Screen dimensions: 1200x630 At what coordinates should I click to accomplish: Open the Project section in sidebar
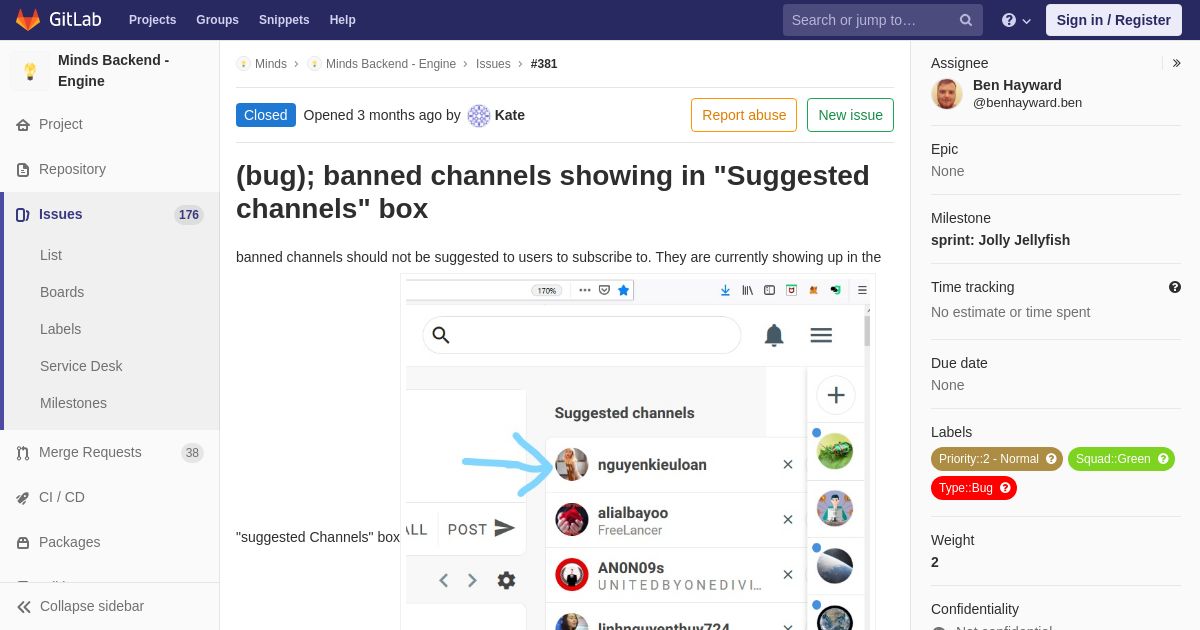[x=60, y=124]
